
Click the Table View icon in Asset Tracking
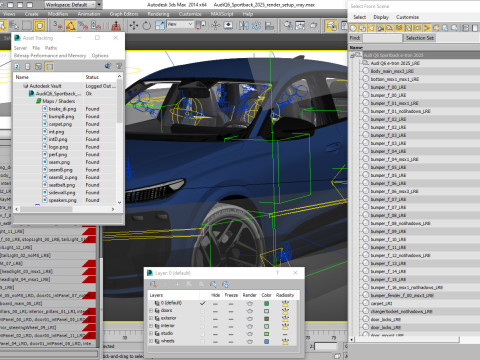(49, 67)
